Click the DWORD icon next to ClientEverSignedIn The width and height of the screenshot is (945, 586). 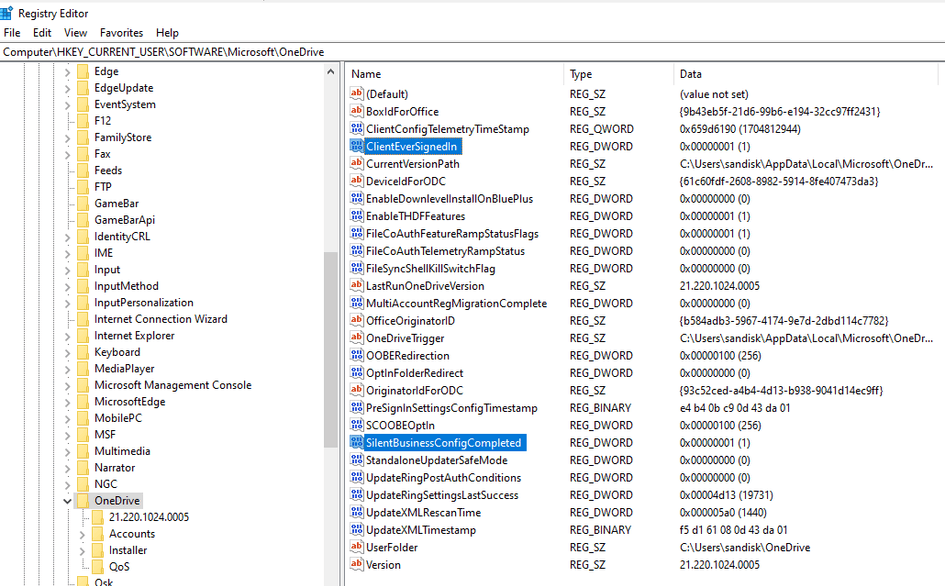click(356, 146)
